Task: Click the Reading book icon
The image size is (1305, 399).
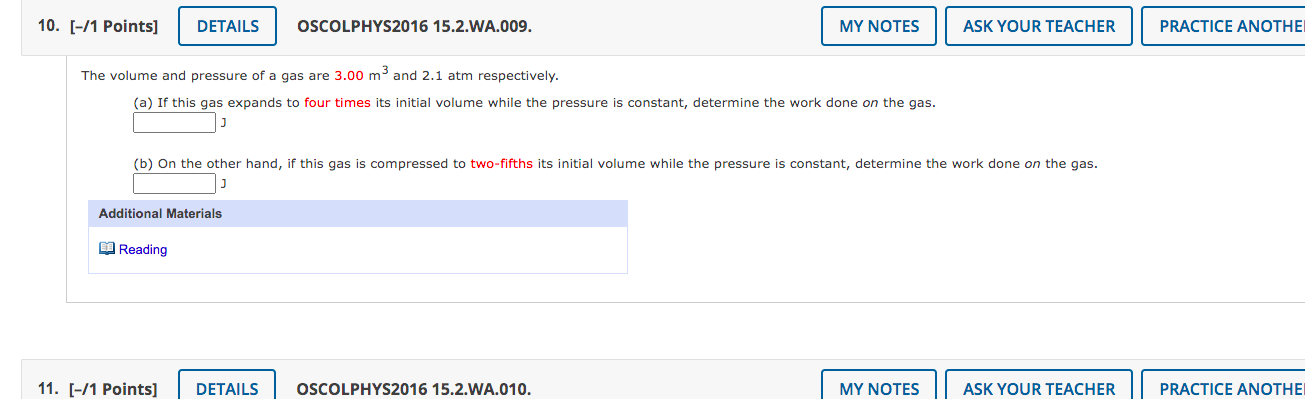Action: coord(107,249)
